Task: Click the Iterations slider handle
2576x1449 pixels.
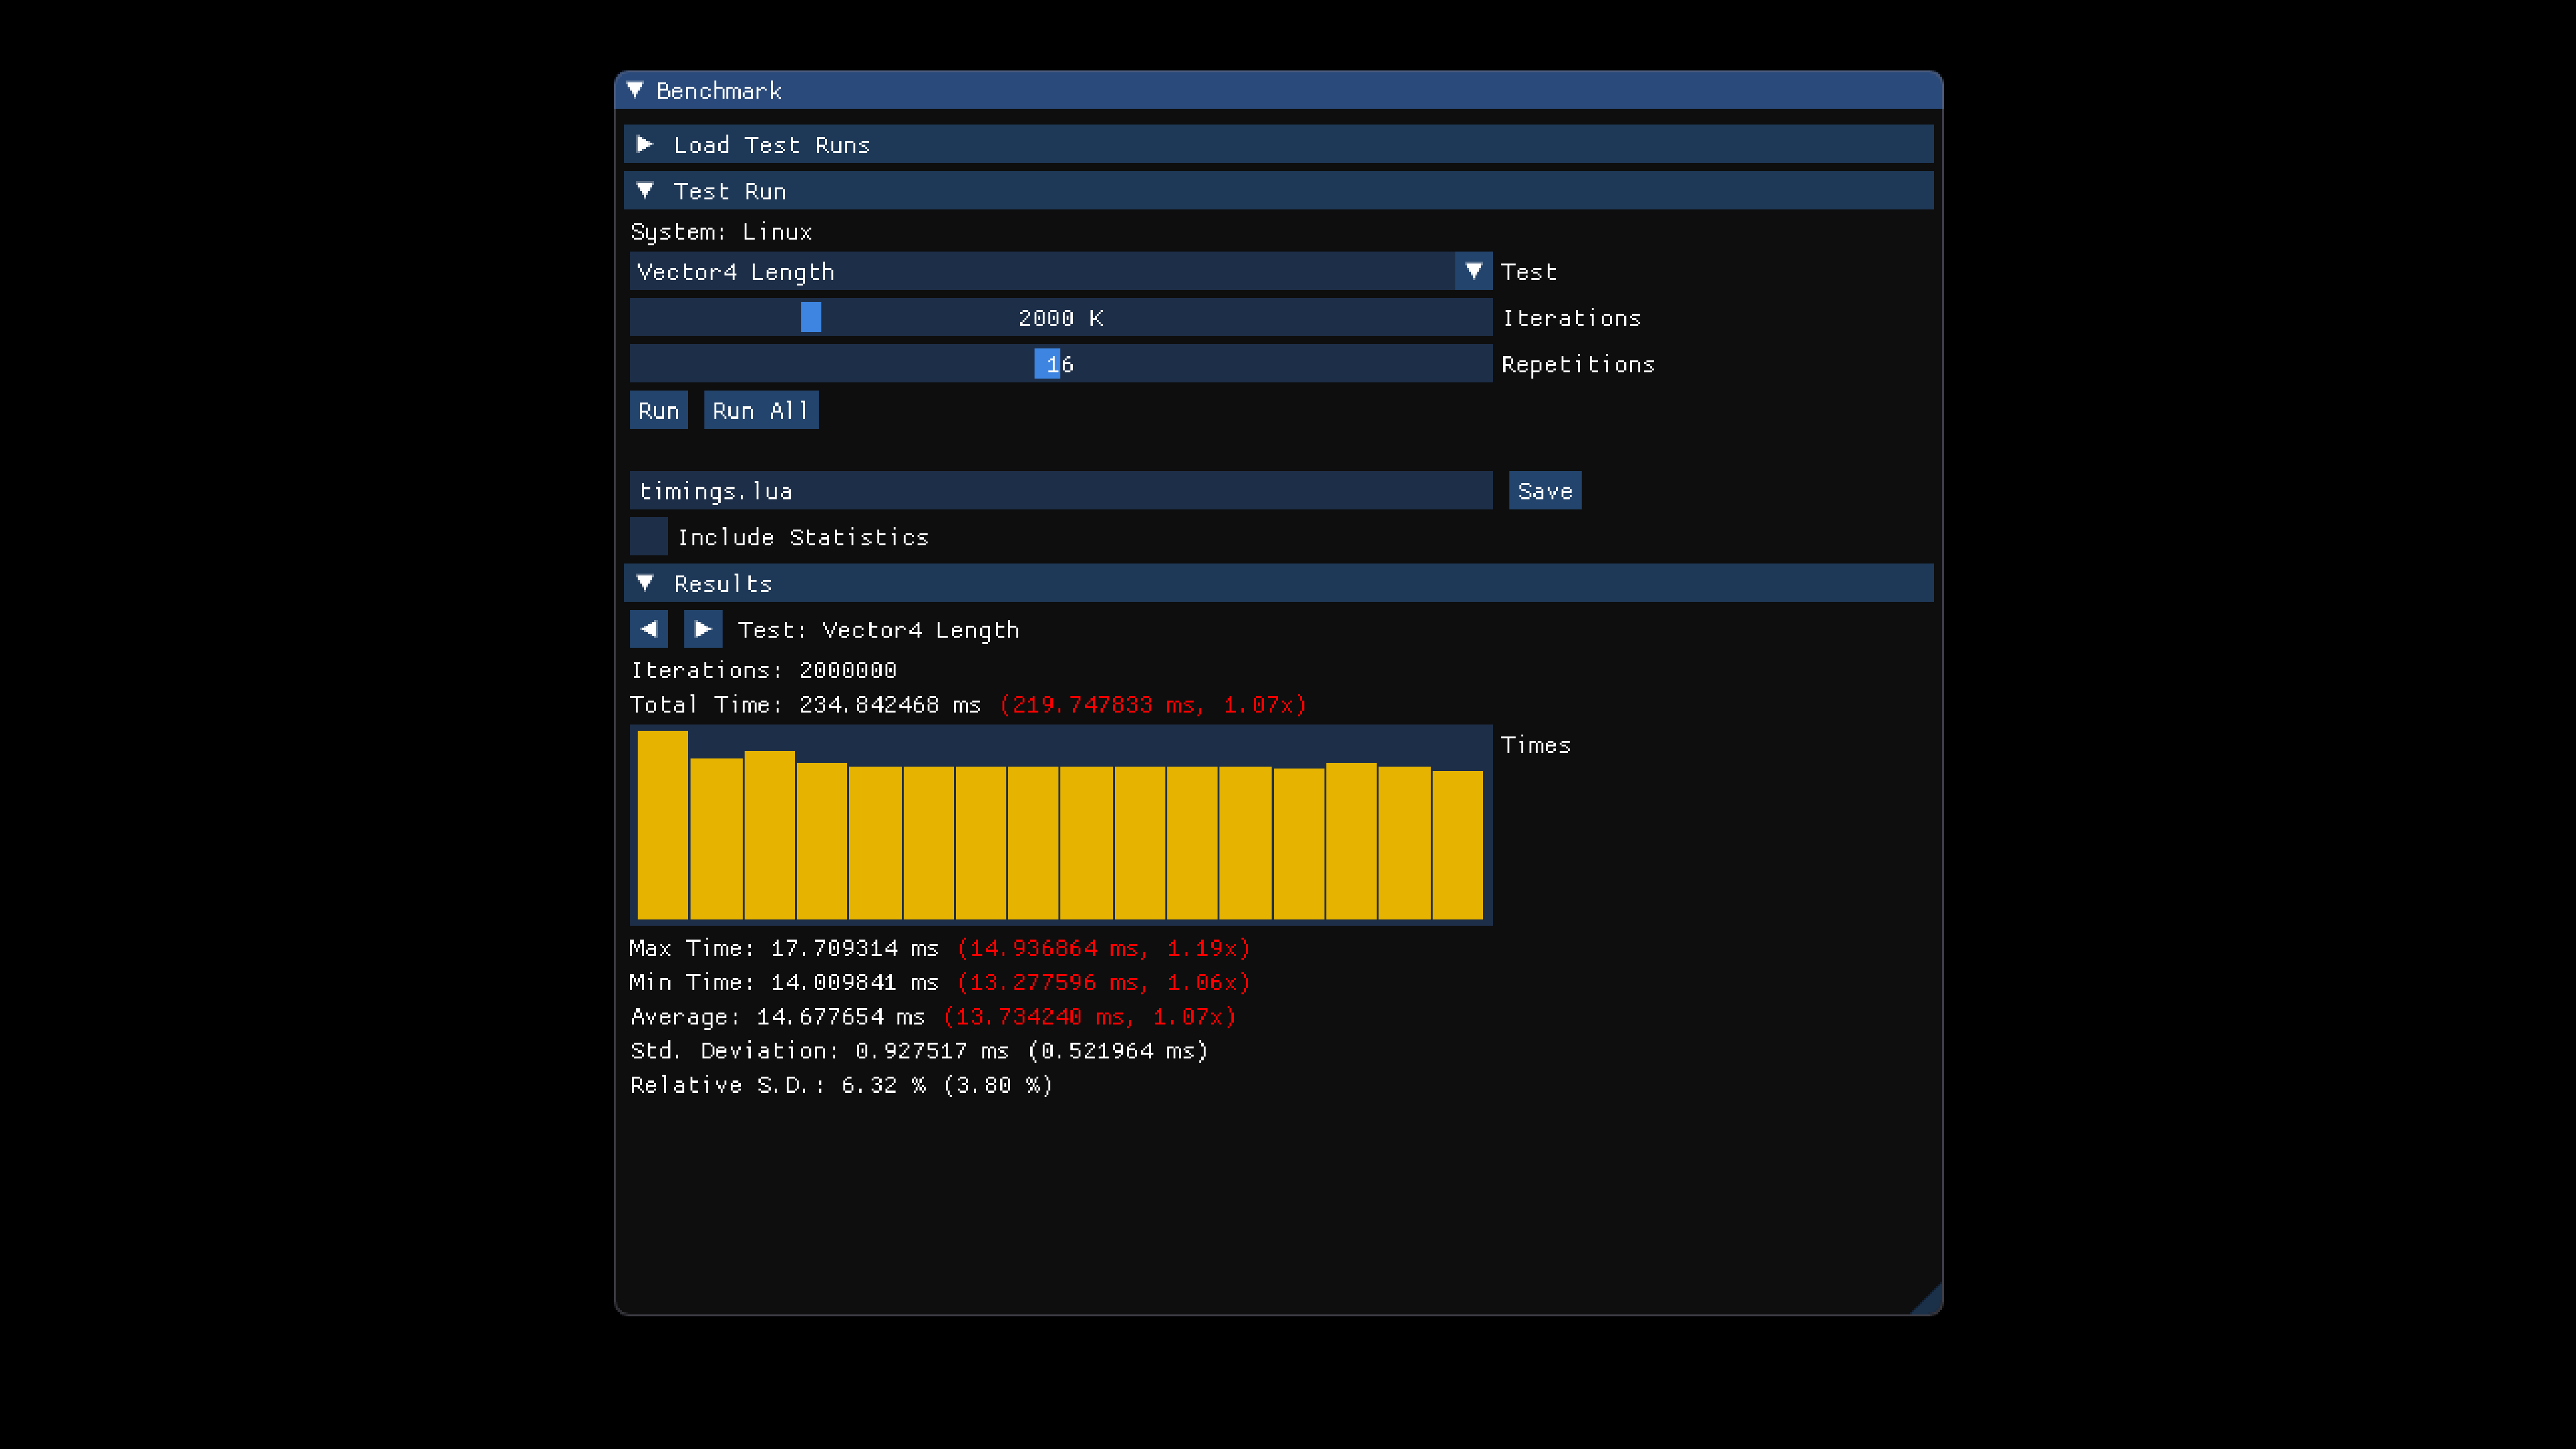Action: coord(811,318)
